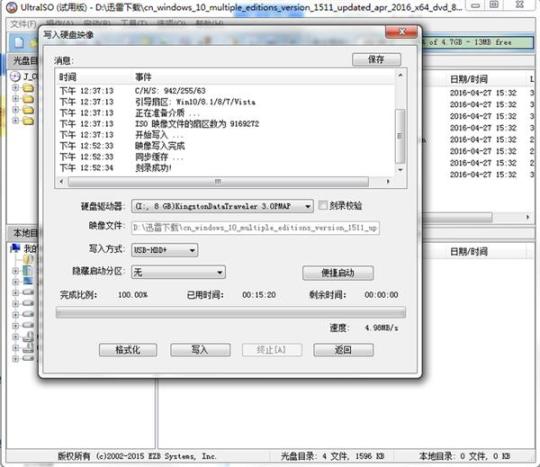Click the 下午 12:52:34 timestamp in the log
The height and width of the screenshot is (467, 540).
[x=86, y=168]
